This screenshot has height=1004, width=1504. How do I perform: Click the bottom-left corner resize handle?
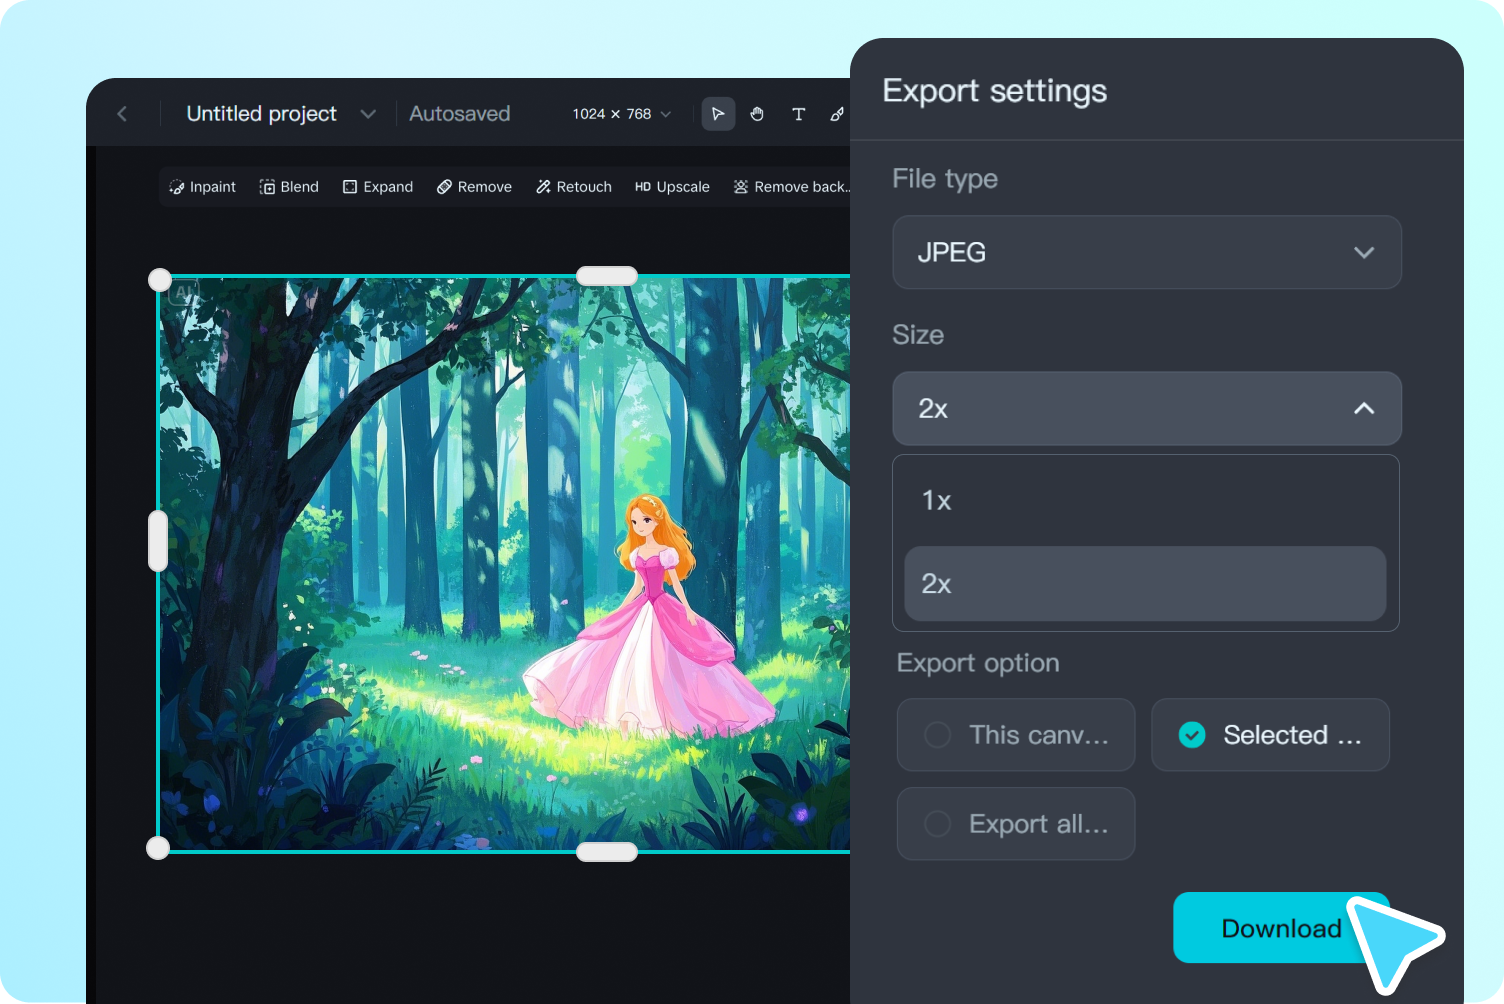click(x=158, y=848)
